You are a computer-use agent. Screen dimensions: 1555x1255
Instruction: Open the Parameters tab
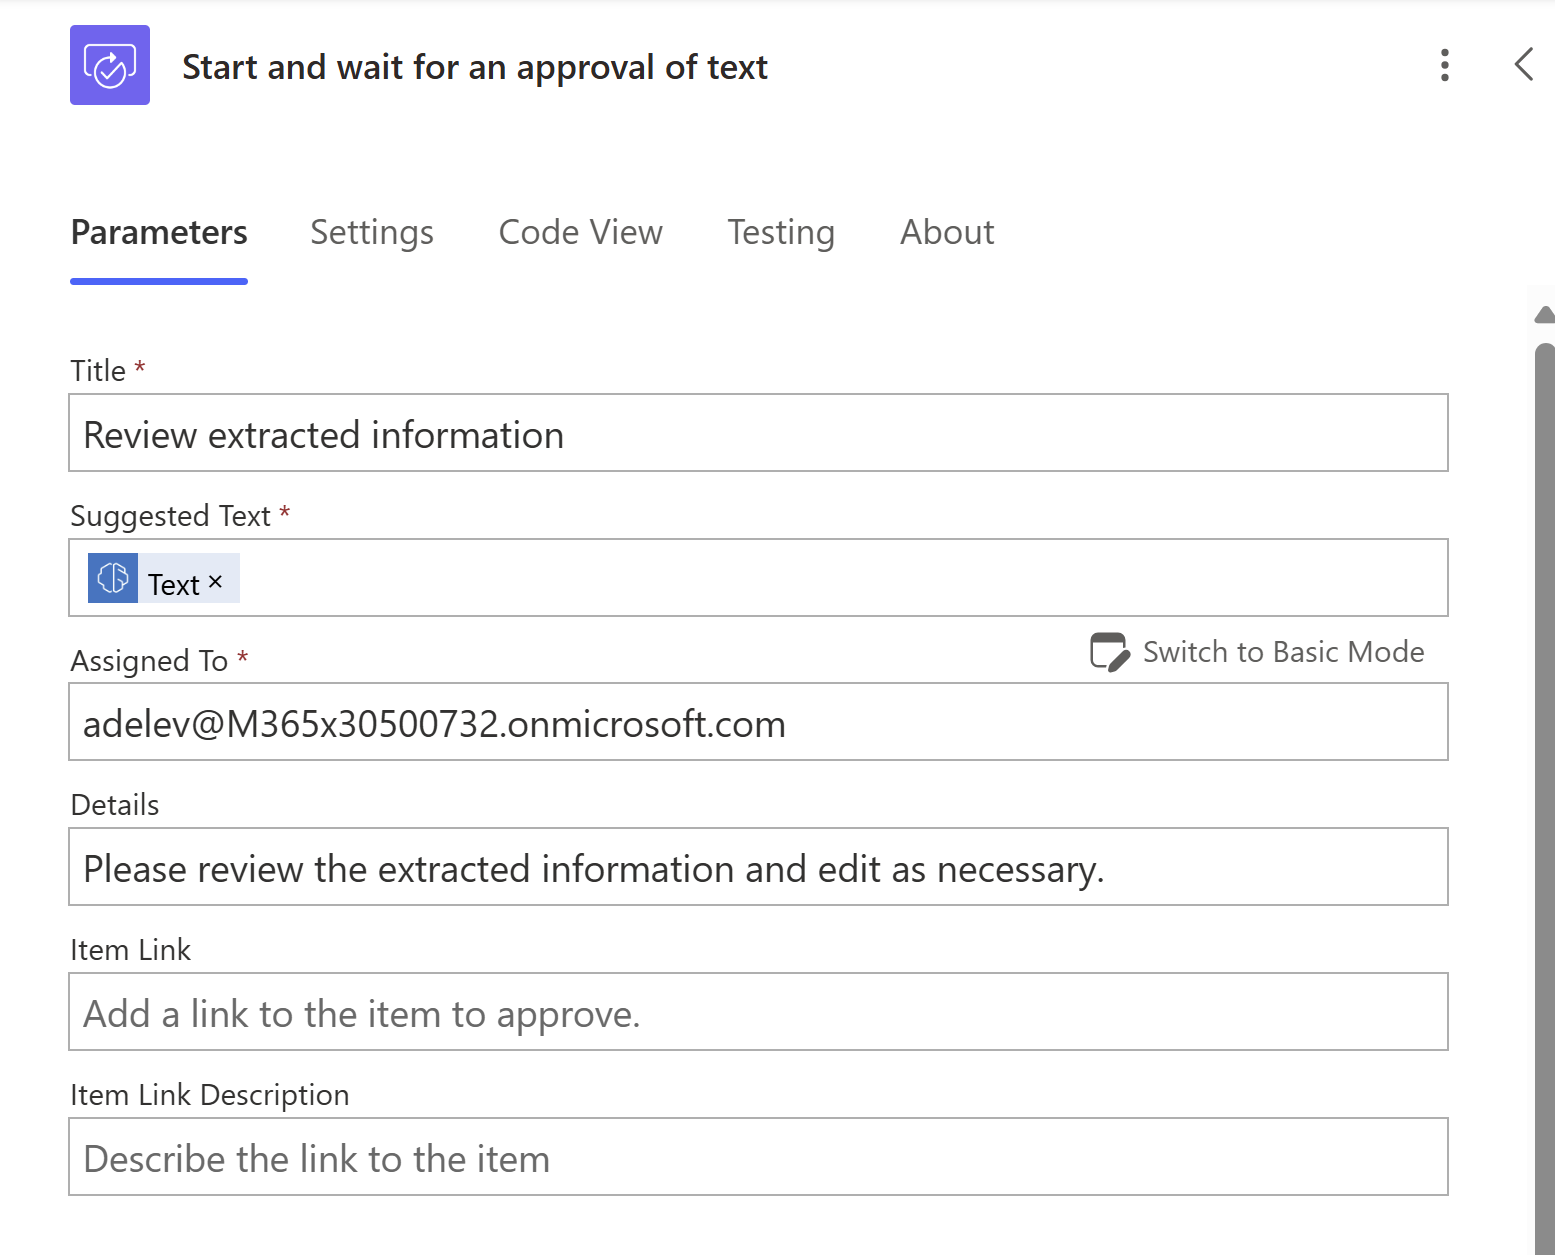[x=159, y=233]
